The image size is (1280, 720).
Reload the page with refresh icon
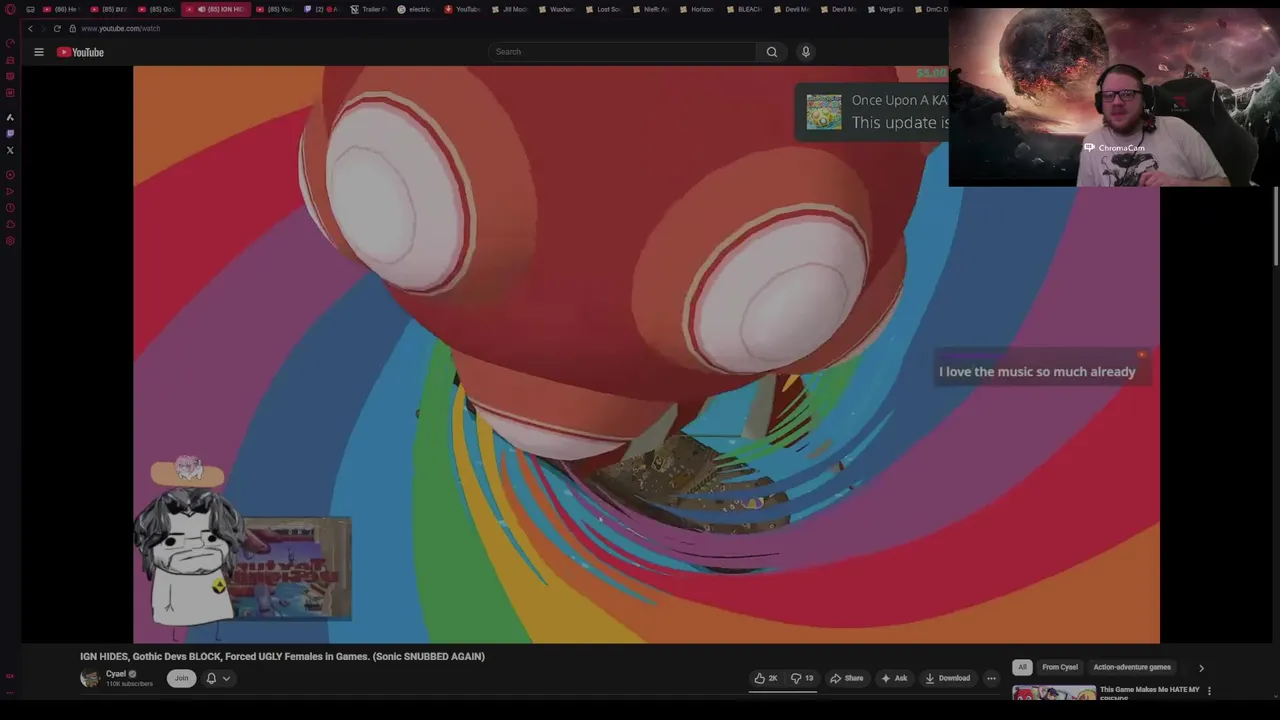[x=56, y=29]
